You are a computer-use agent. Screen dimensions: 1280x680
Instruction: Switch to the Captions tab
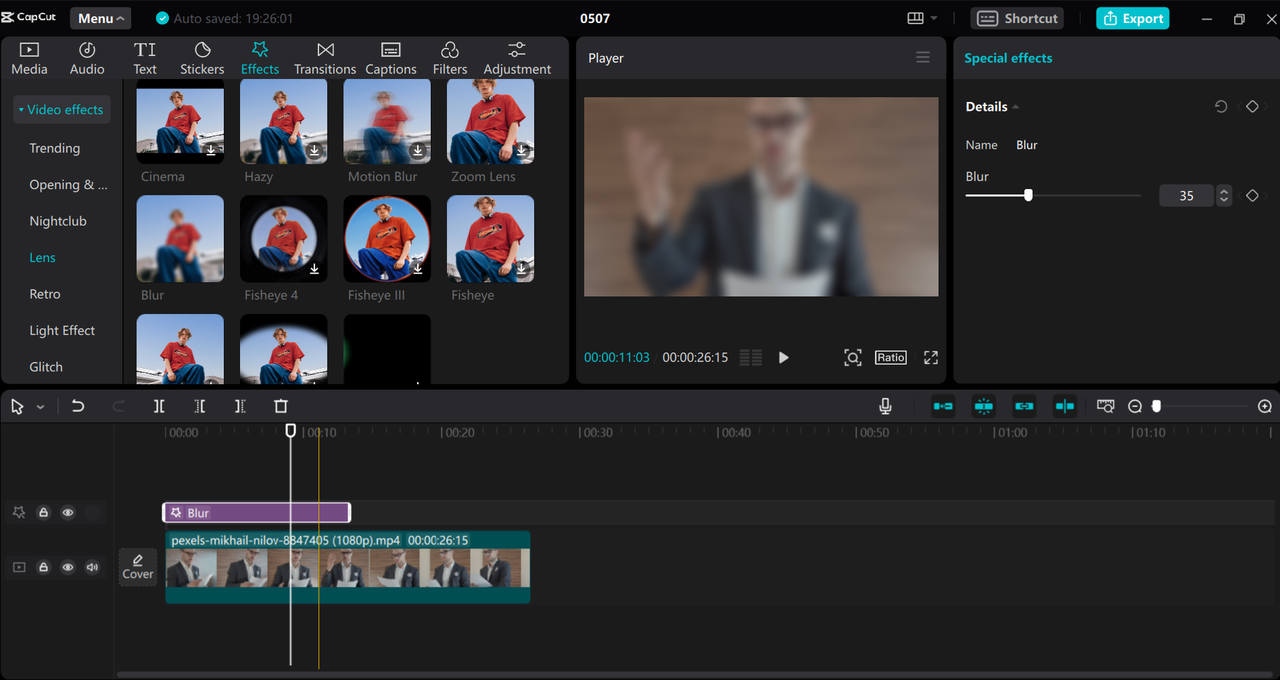(391, 59)
